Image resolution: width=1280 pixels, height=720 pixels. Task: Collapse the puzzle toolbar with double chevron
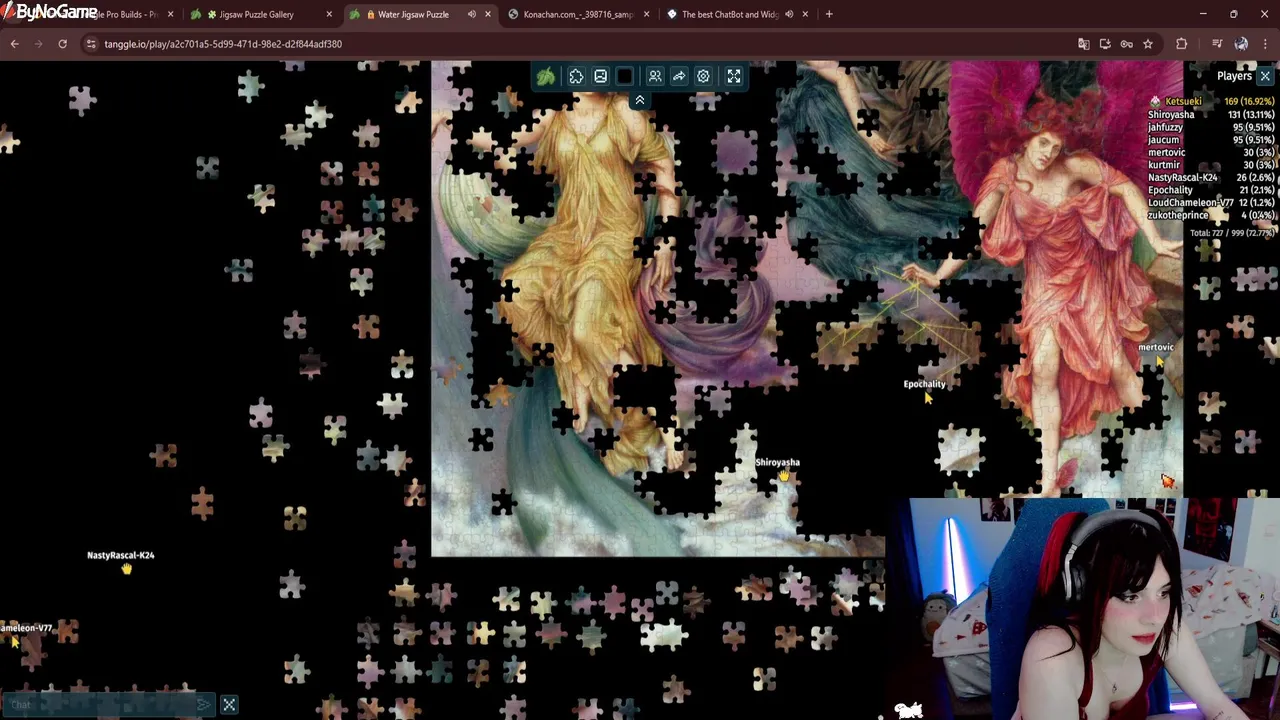coord(640,100)
